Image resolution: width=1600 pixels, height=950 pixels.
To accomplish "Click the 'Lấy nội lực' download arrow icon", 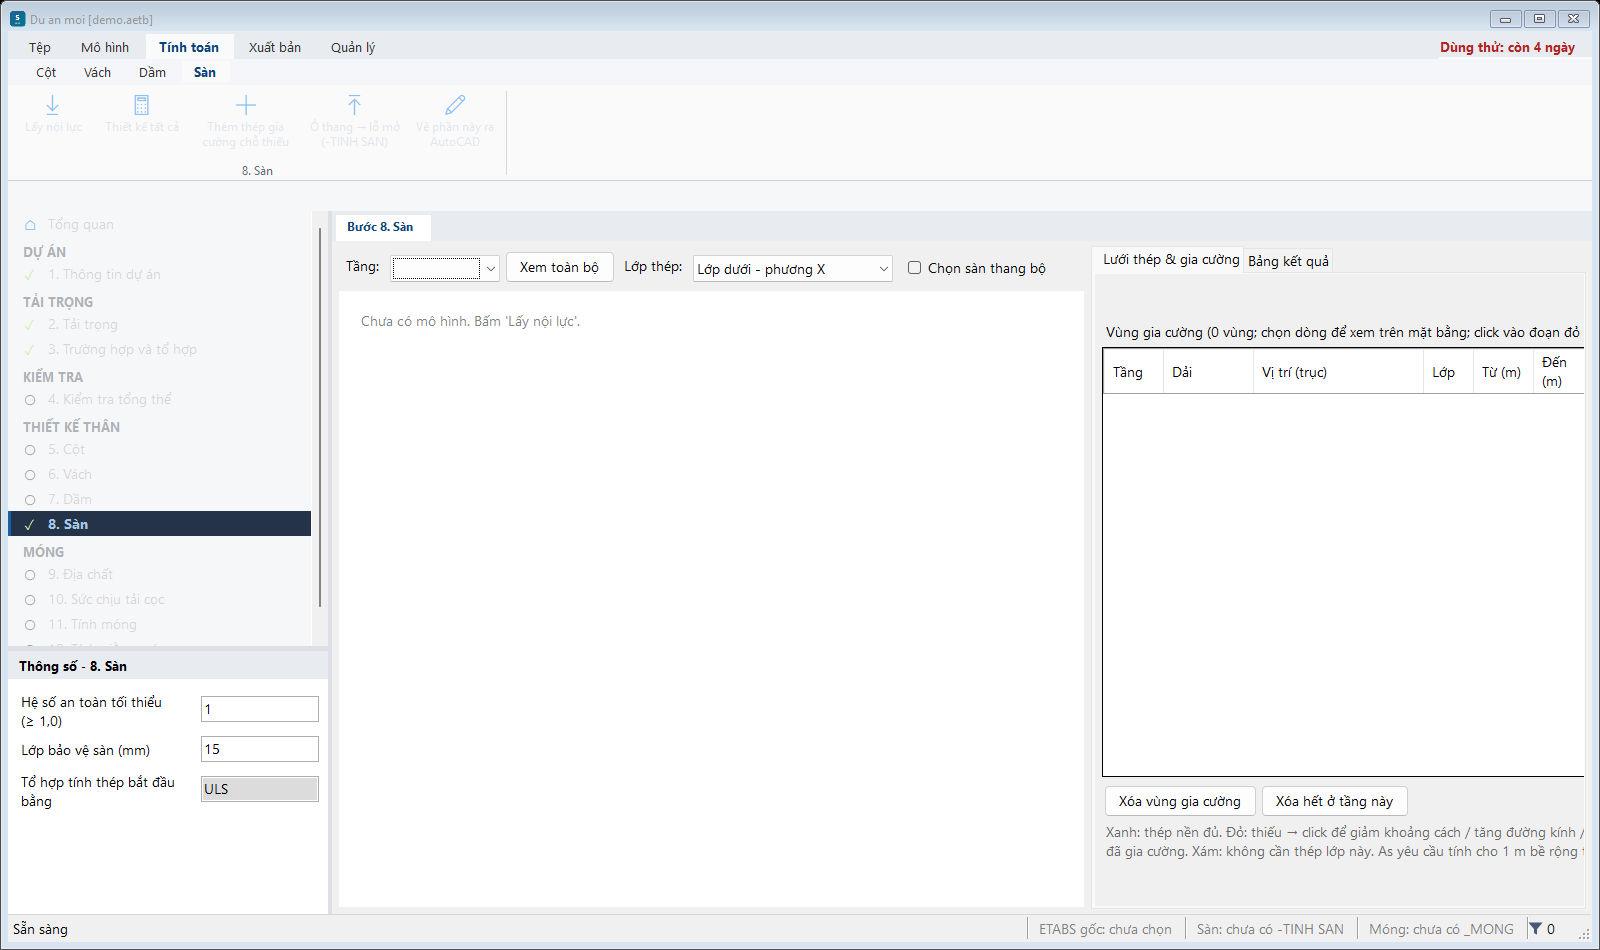I will click(53, 105).
